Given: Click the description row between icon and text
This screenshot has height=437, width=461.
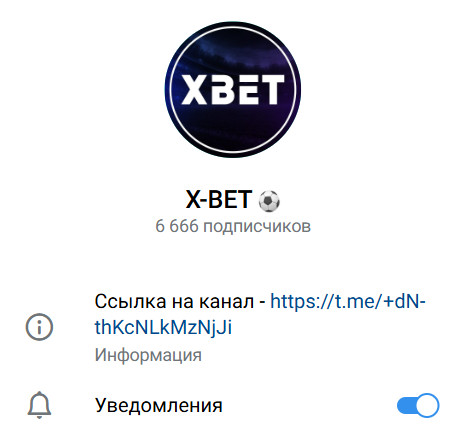Looking at the screenshot, I should coord(74,327).
